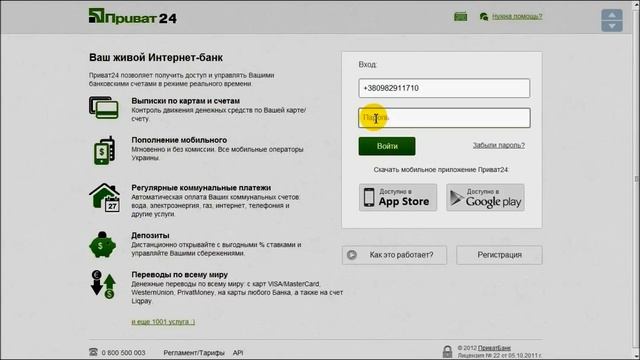Click the mobile top-up phone icon
The width and height of the screenshot is (640, 360).
[x=104, y=151]
